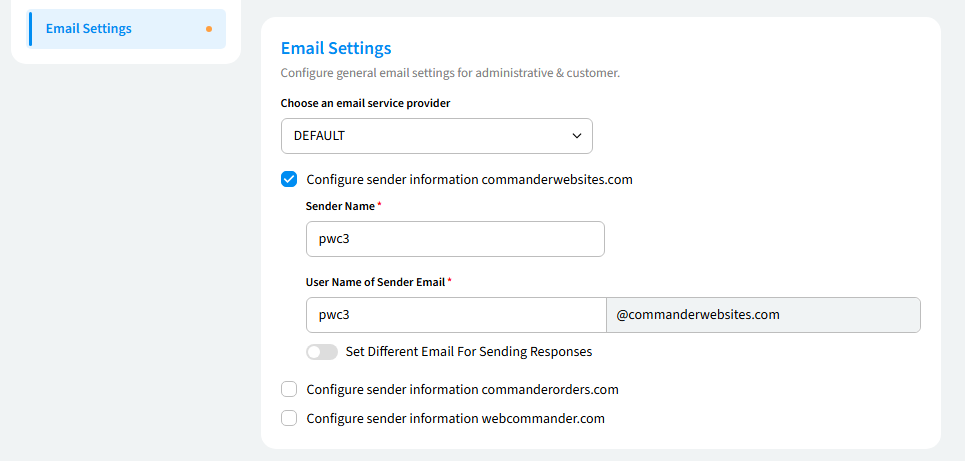Click the blue Email Settings panel heading

(x=336, y=48)
